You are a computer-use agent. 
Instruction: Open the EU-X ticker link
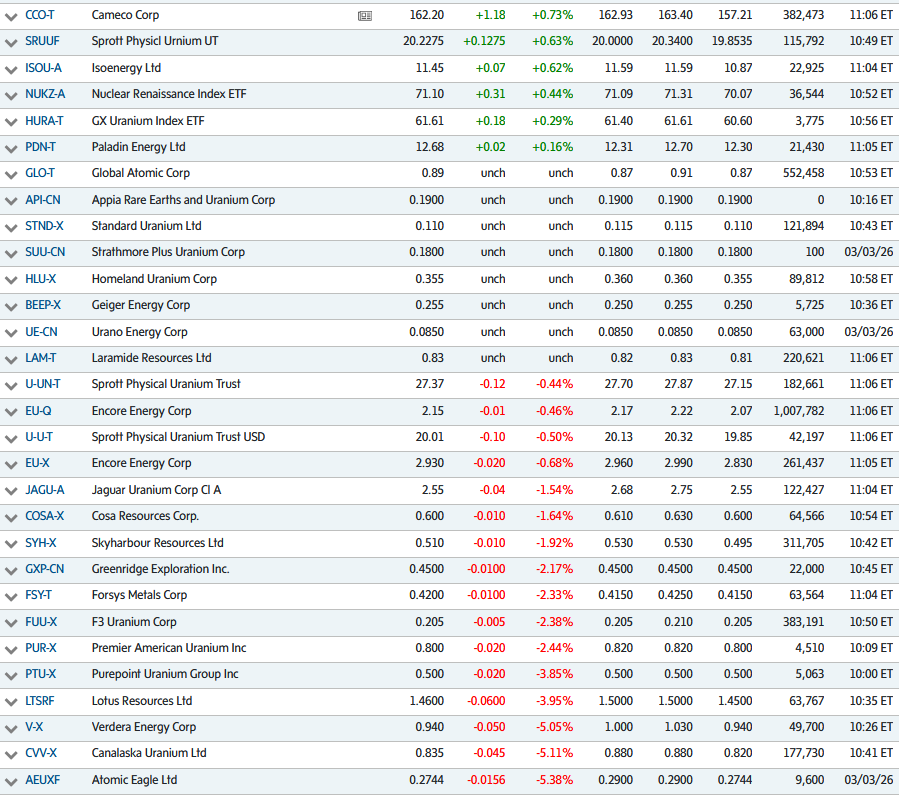click(x=37, y=463)
